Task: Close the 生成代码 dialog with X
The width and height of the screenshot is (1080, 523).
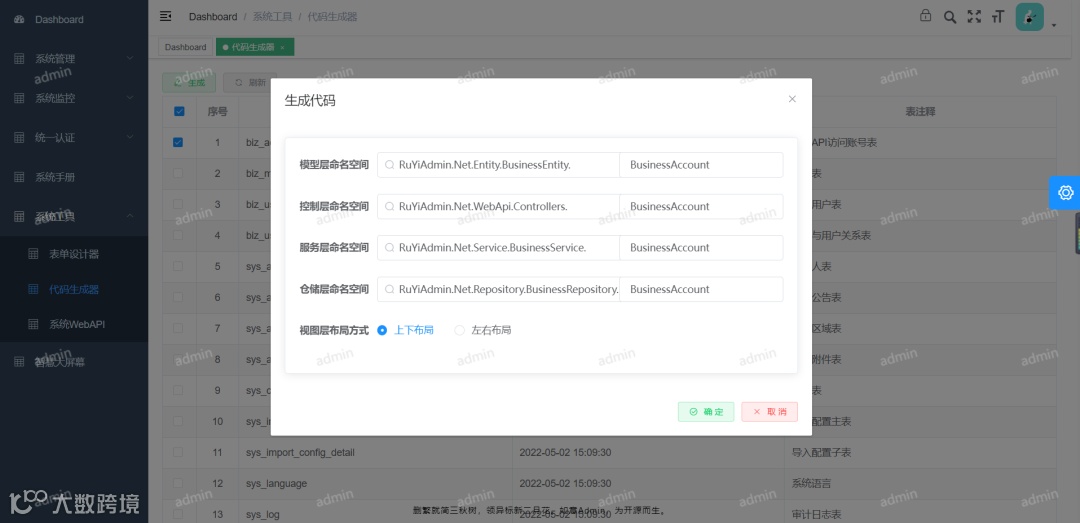Action: (x=792, y=99)
